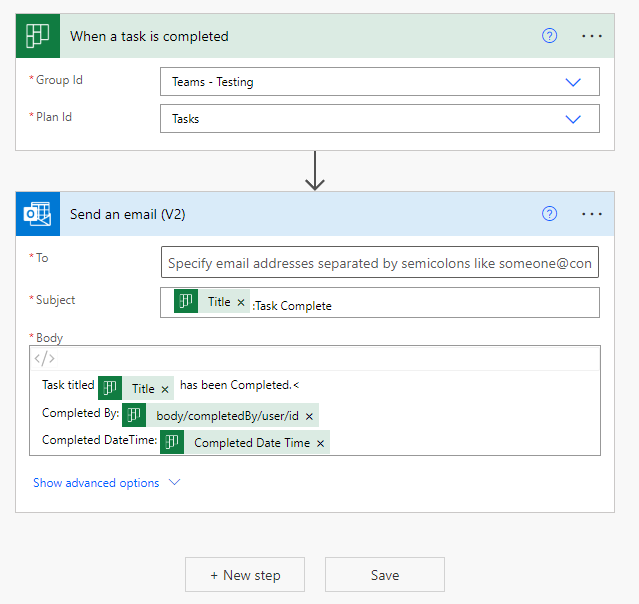Remove the Title token from the Subject

pyautogui.click(x=241, y=302)
